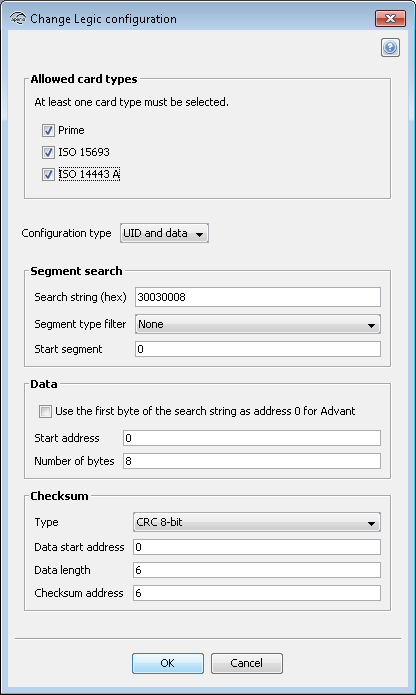Screen dimensions: 416x695
Task: Expand the Segment type filter dropdown
Action: [x=257, y=324]
